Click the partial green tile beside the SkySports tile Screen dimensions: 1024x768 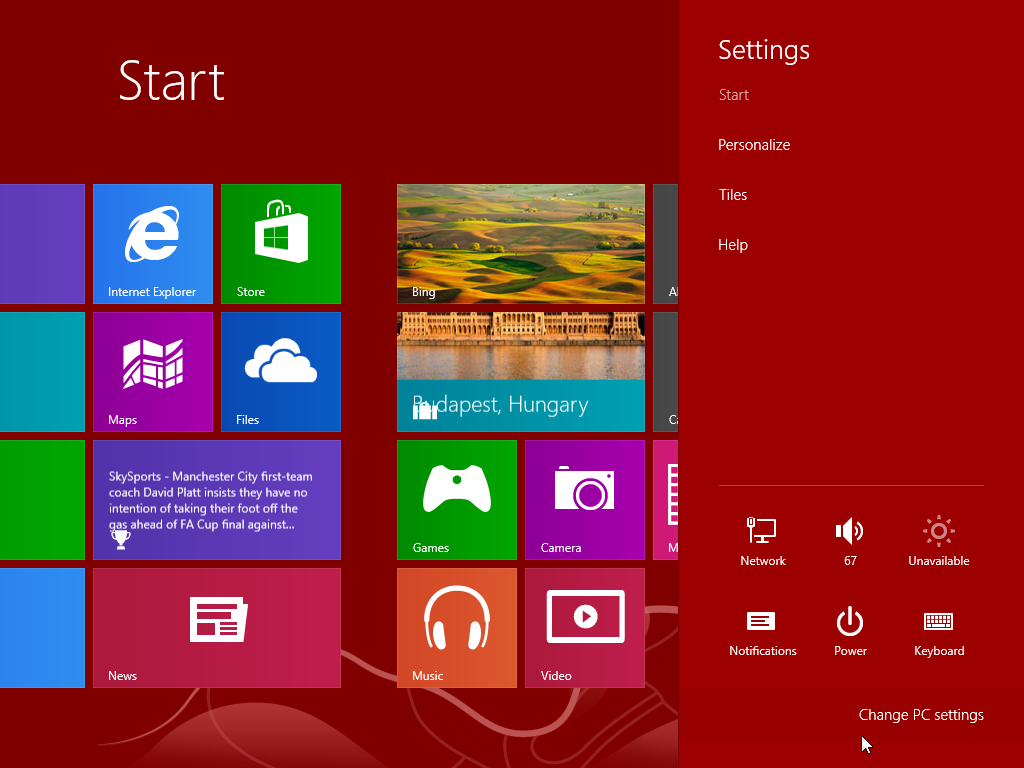[42, 500]
